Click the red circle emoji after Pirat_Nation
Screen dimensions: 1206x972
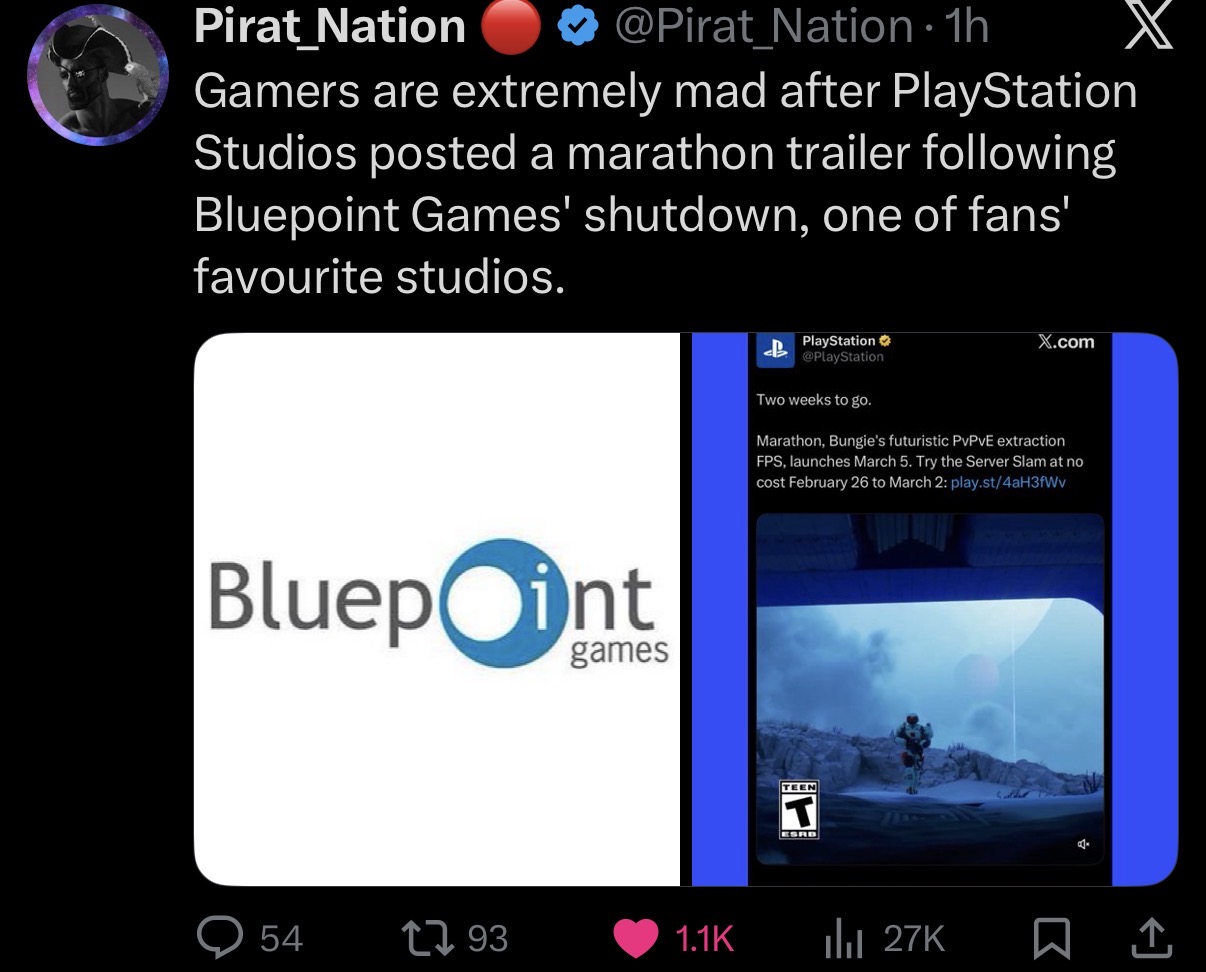pyautogui.click(x=510, y=28)
